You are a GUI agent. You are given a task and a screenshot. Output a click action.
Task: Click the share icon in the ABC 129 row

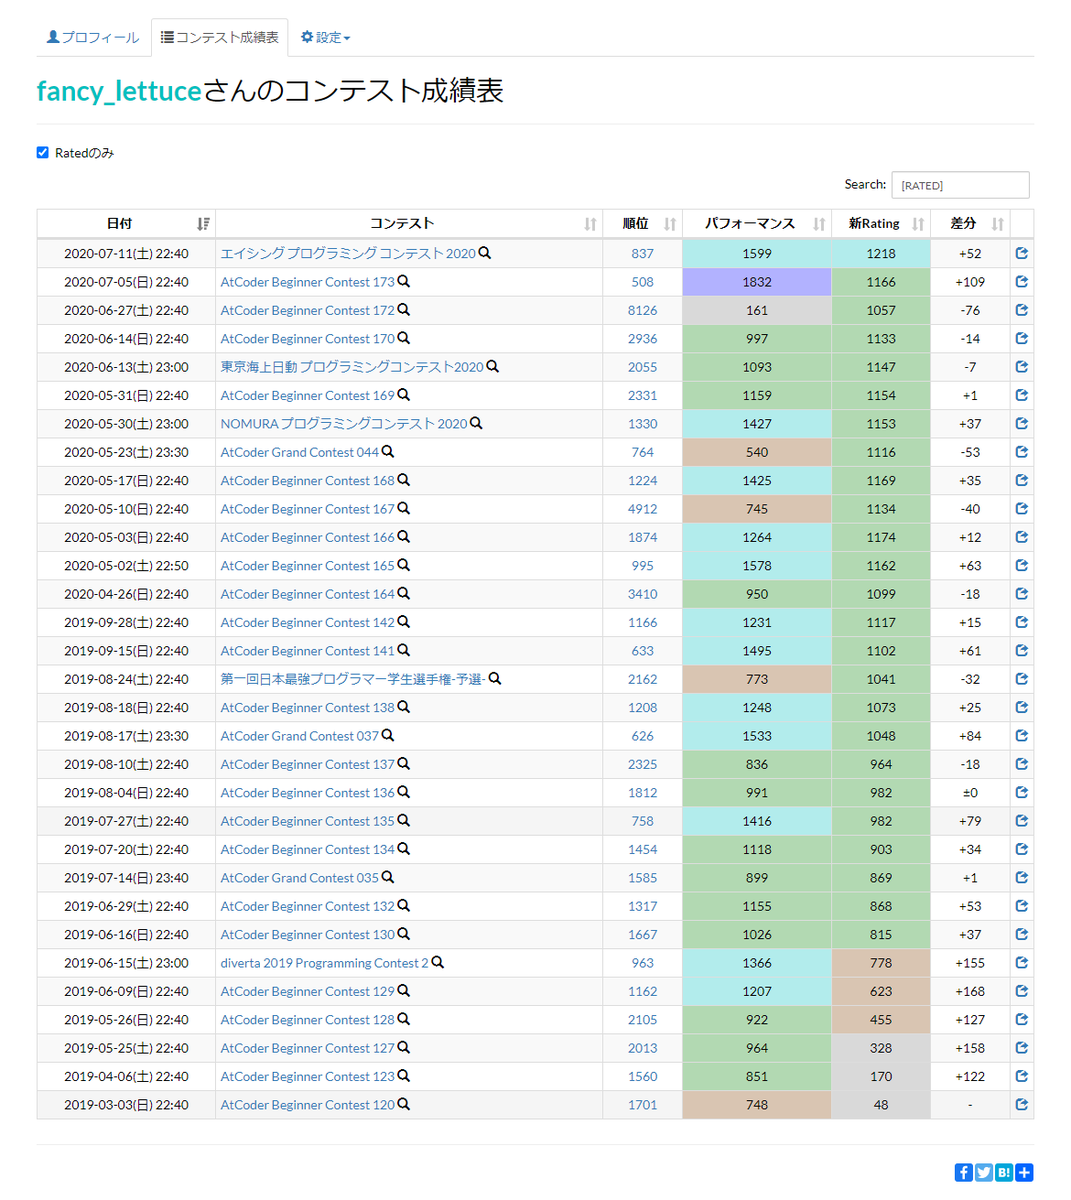(x=1021, y=991)
